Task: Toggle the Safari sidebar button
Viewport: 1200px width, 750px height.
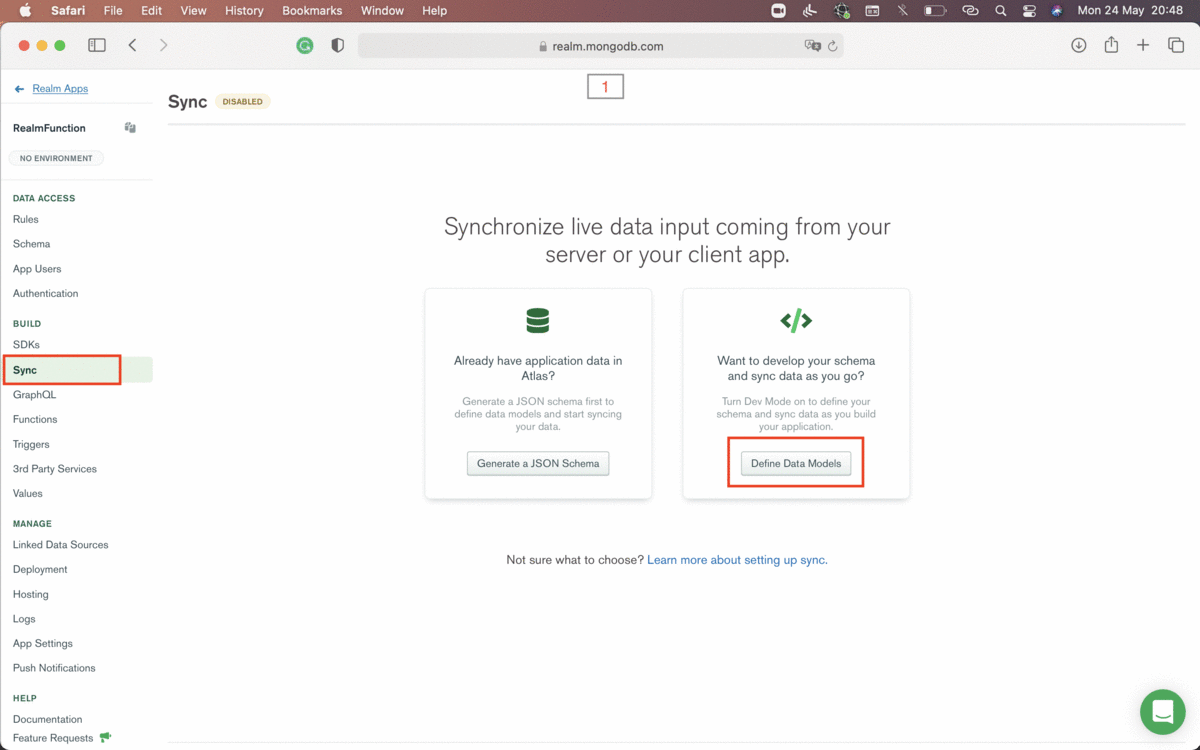Action: tap(97, 46)
